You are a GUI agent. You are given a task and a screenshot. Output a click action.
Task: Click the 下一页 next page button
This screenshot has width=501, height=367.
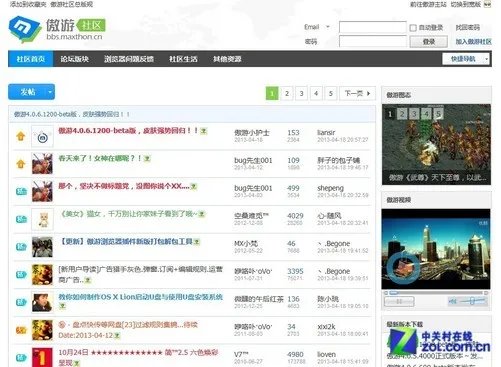[357, 93]
